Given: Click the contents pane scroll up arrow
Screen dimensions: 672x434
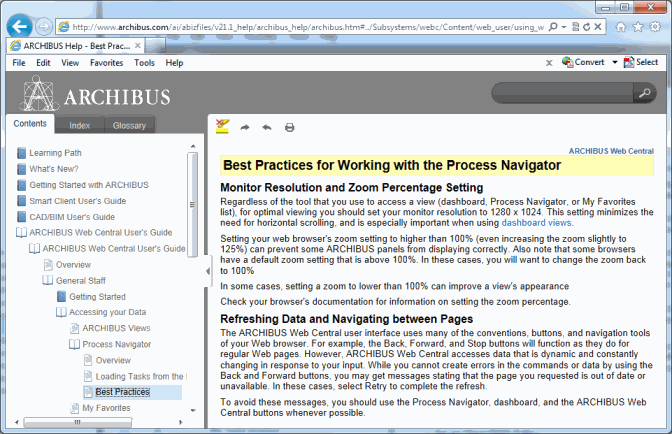Looking at the screenshot, I should point(193,147).
